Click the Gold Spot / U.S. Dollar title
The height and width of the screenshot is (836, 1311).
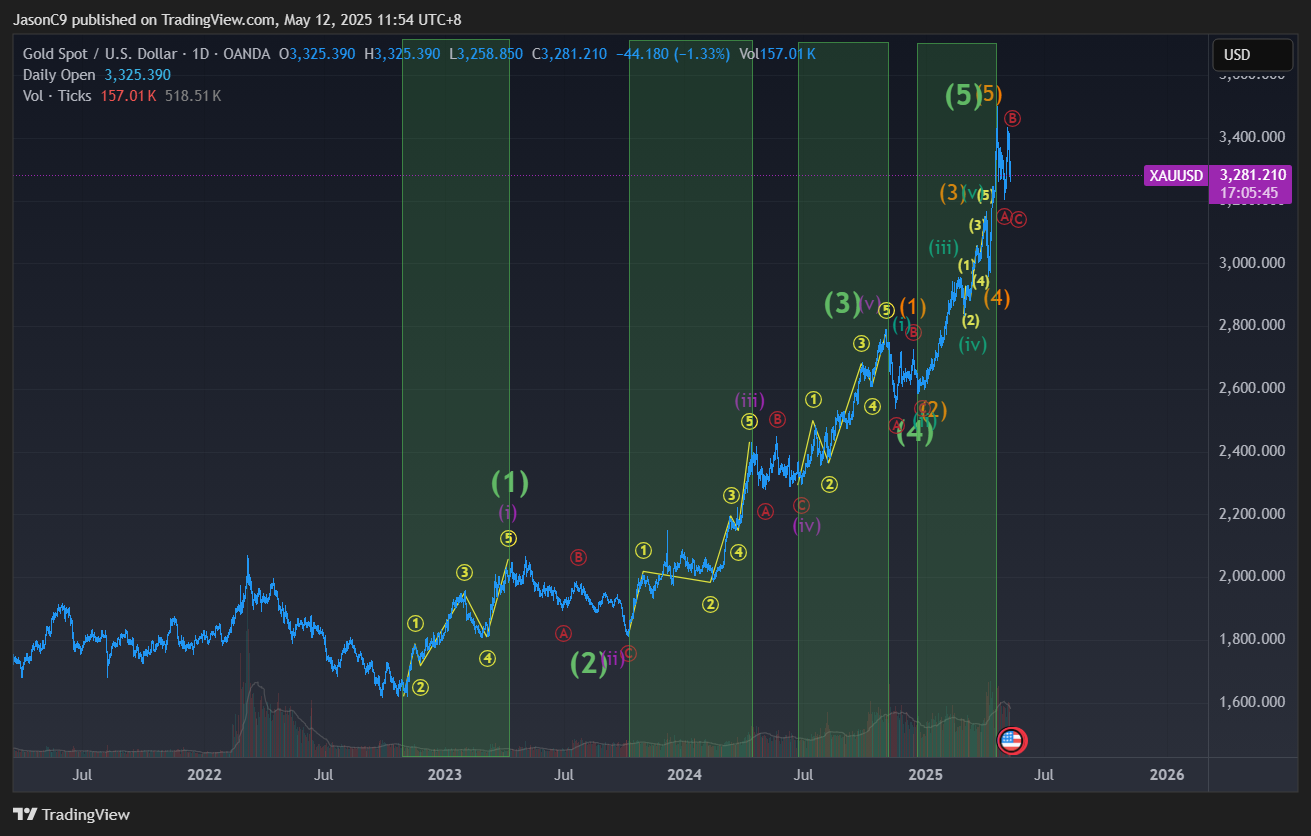103,54
